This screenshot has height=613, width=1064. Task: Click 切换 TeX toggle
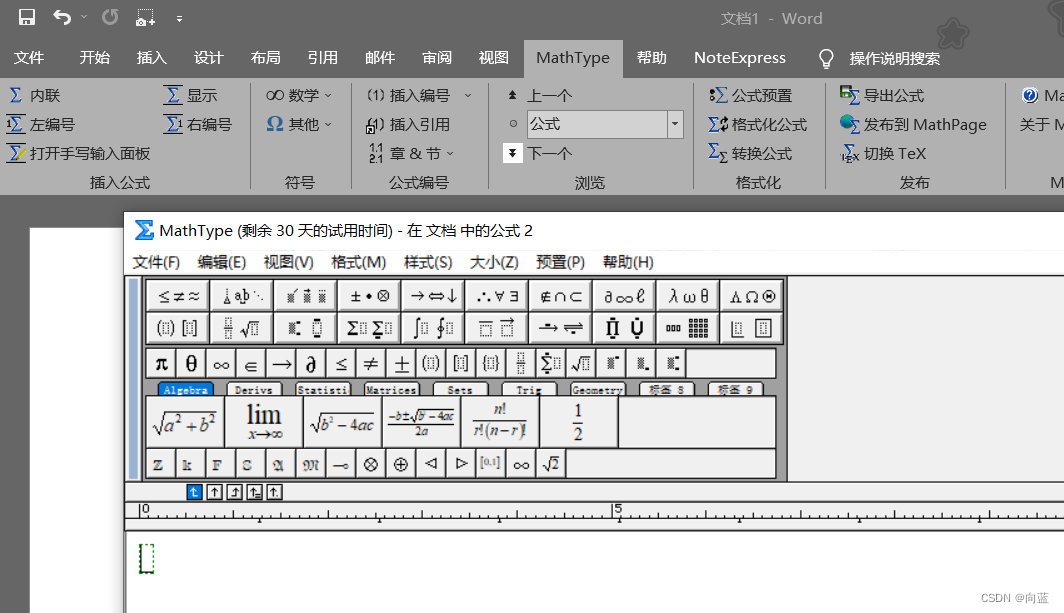click(x=884, y=154)
